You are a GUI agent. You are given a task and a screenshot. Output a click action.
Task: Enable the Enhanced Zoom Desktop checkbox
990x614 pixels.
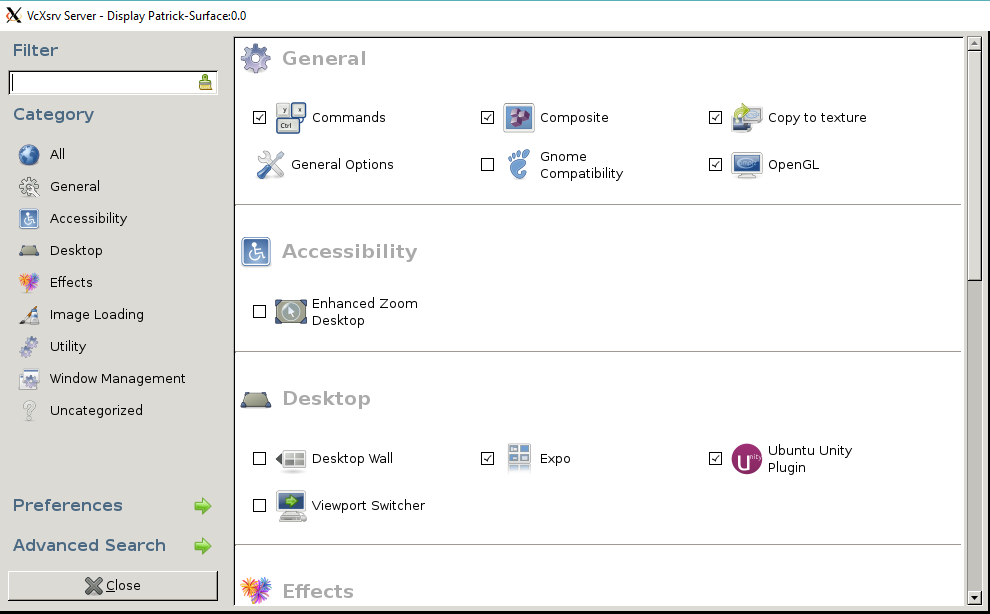click(x=259, y=311)
